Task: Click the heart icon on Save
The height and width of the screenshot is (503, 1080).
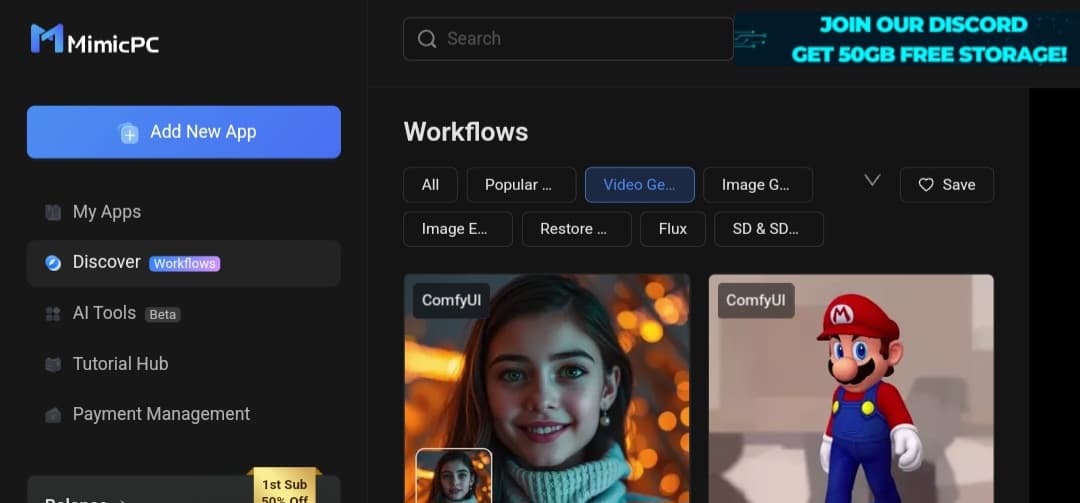Action: (926, 185)
